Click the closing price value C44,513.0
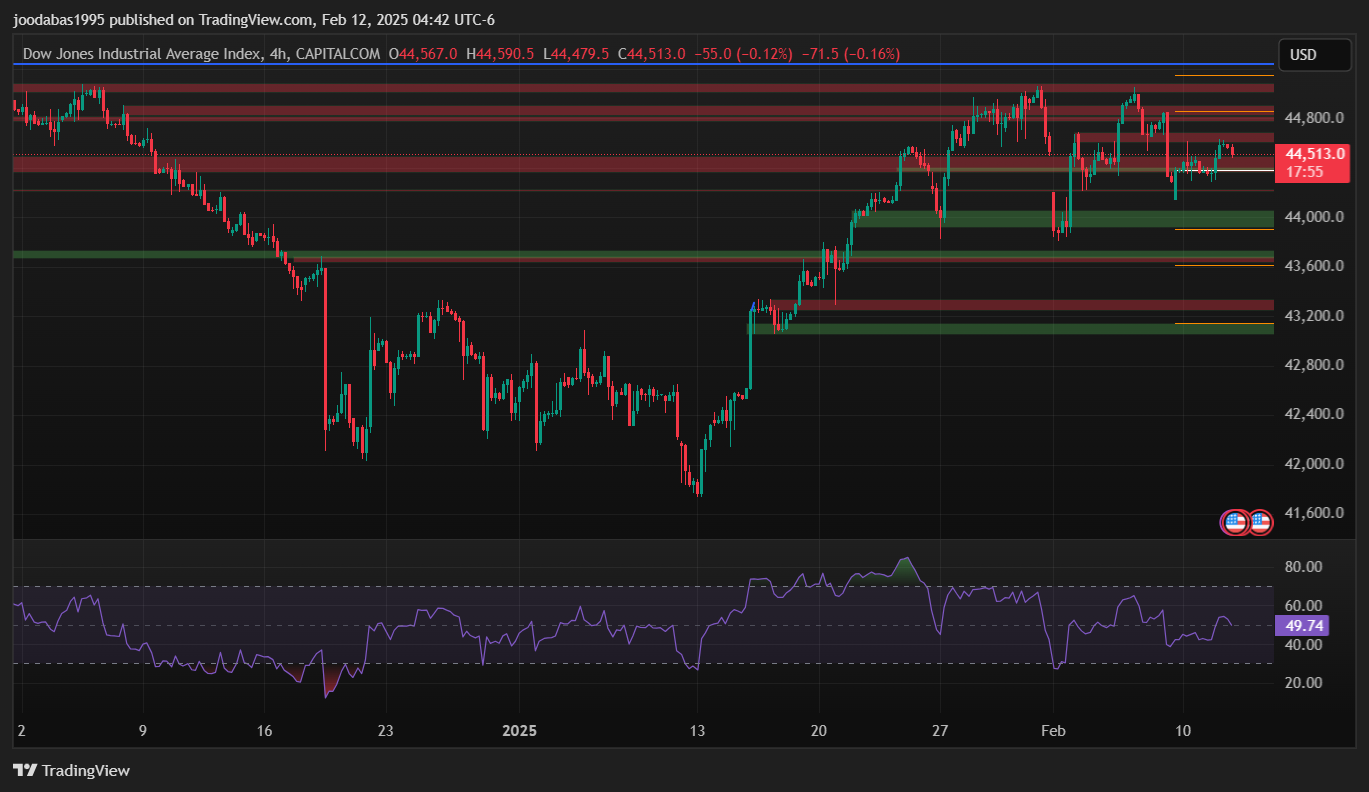 click(x=652, y=54)
